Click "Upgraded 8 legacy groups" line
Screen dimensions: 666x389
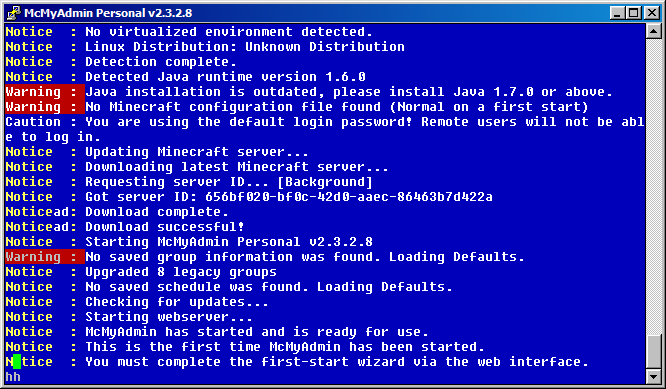(x=181, y=272)
